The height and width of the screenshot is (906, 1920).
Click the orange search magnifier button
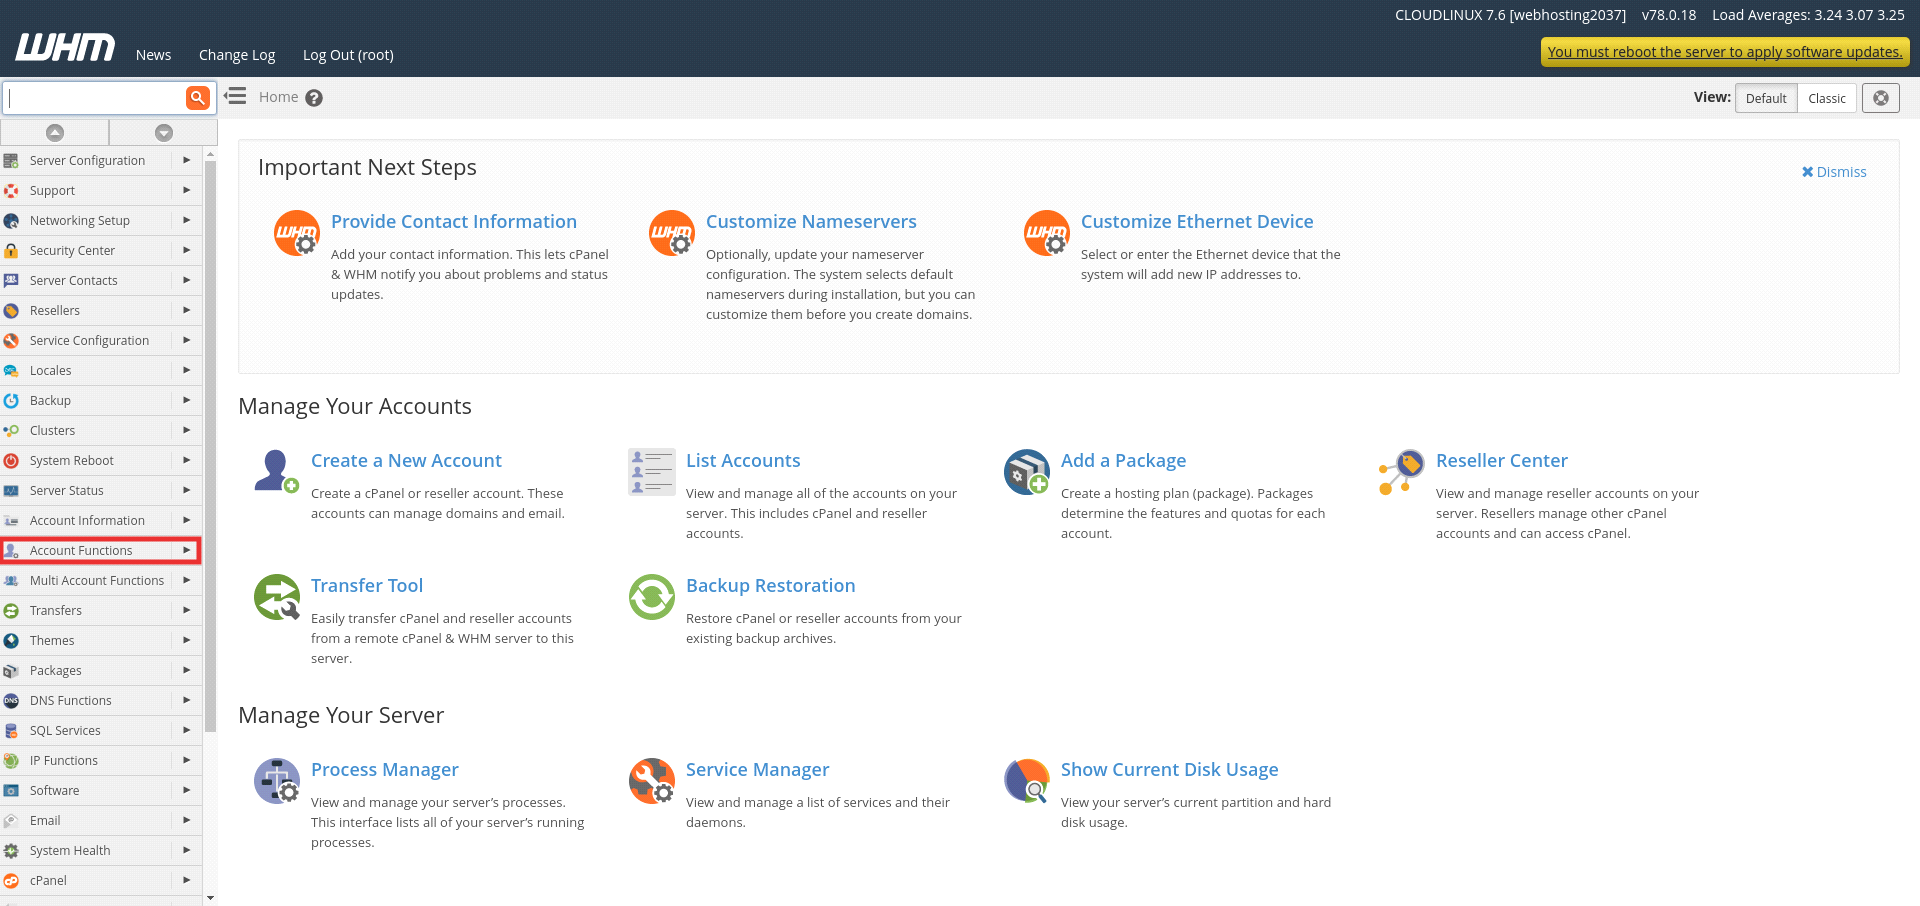[197, 97]
